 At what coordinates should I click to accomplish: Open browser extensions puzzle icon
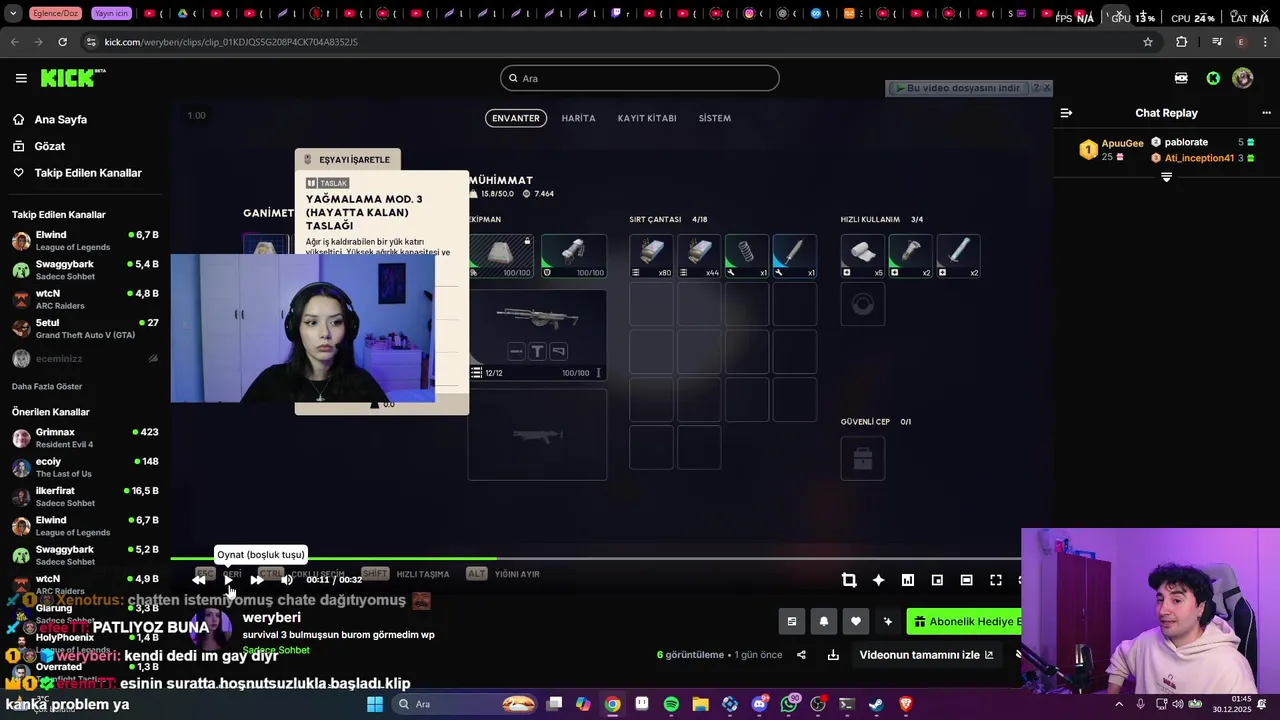(1182, 42)
